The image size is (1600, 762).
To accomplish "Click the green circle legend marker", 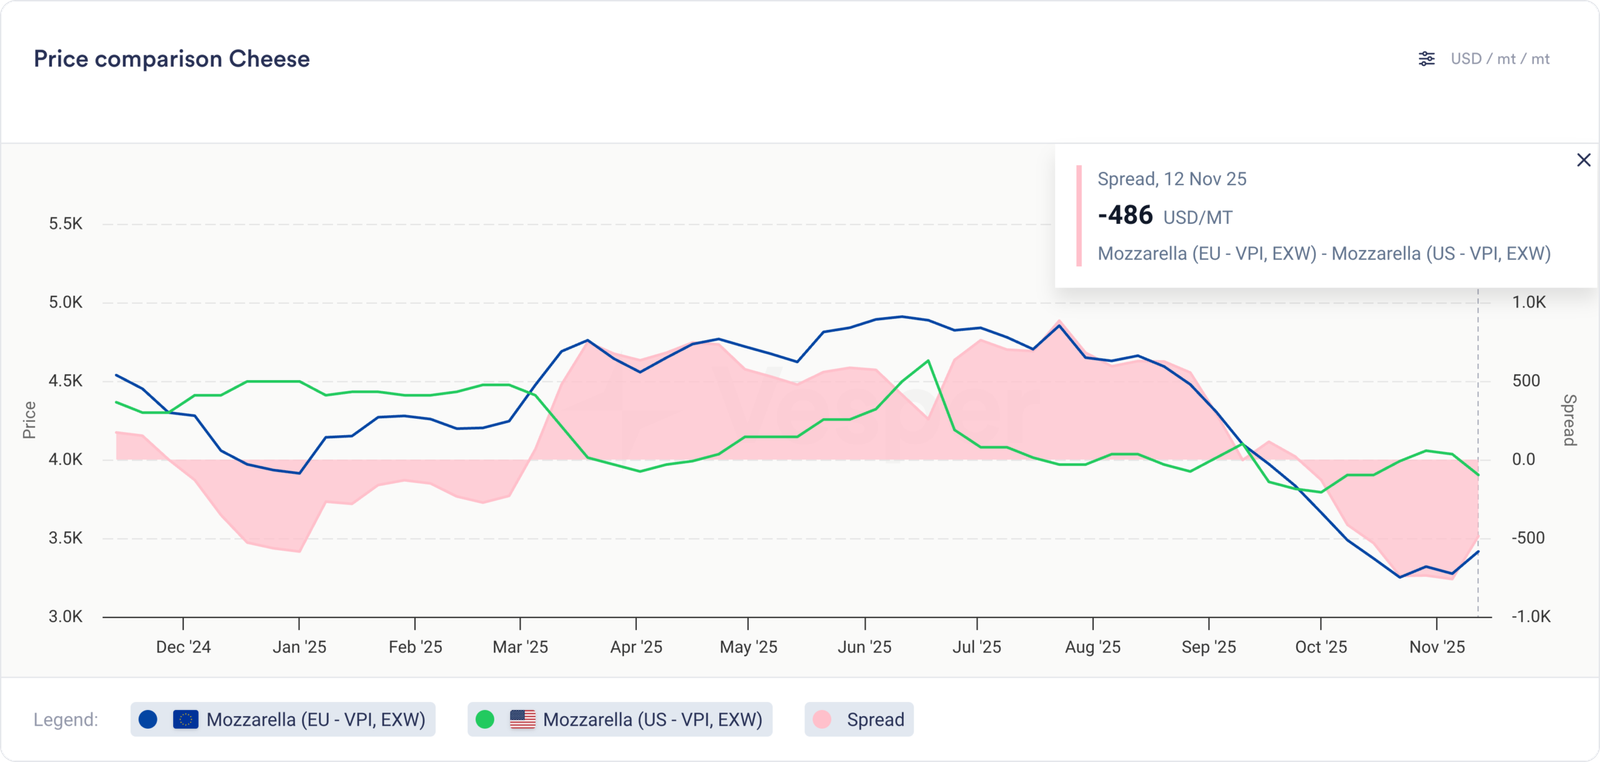I will [x=485, y=720].
